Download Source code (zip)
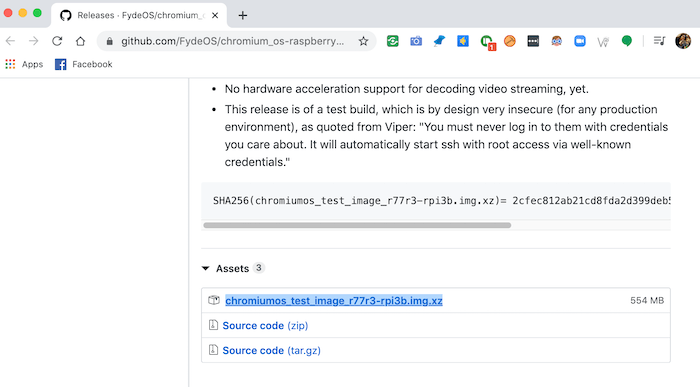700x387 pixels. click(x=265, y=325)
